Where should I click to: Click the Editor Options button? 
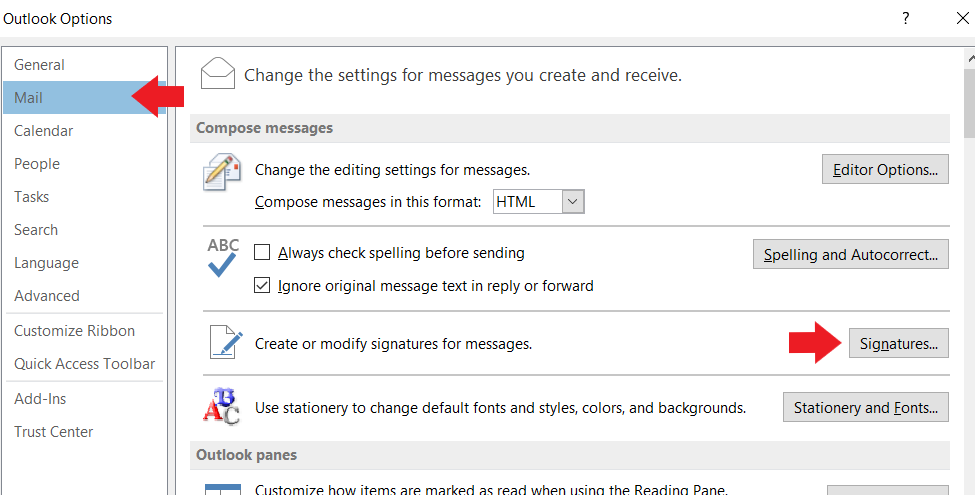[x=885, y=169]
